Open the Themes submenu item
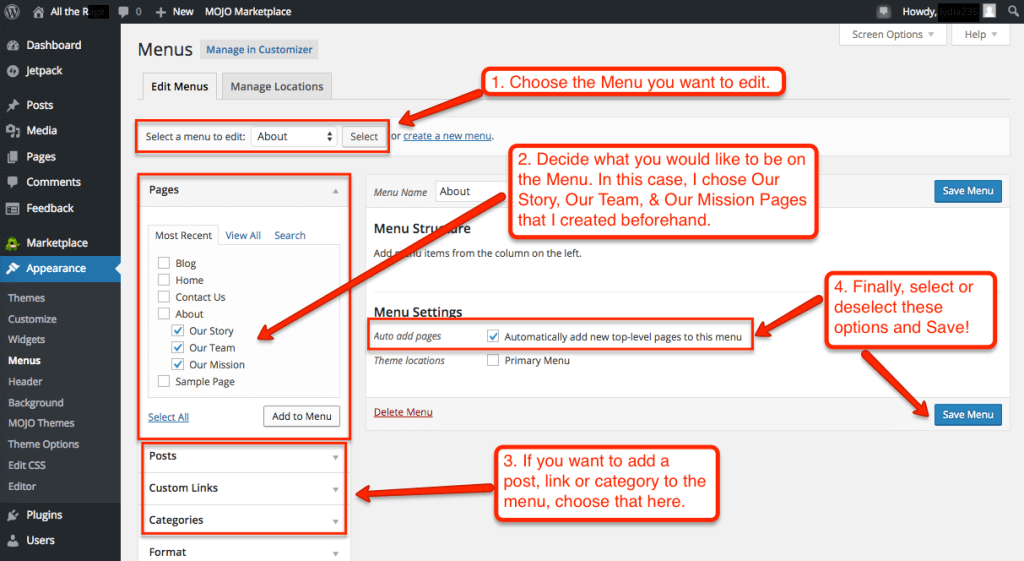1024x561 pixels. (x=26, y=298)
